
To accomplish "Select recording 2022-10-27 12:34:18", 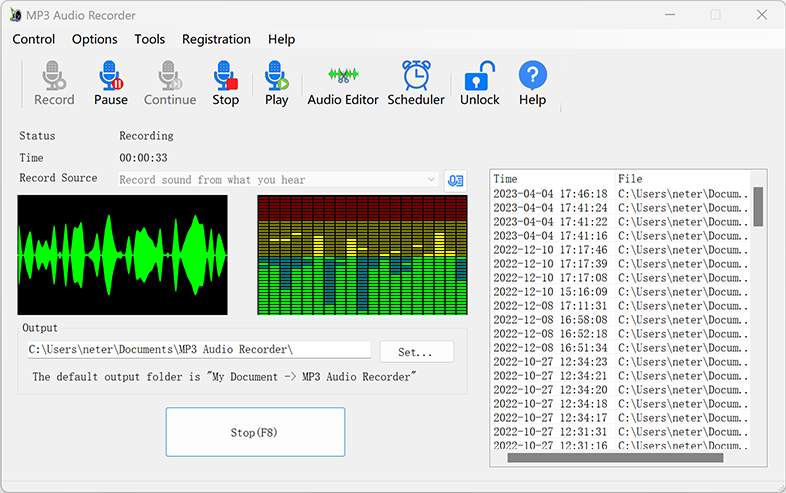I will pyautogui.click(x=620, y=404).
